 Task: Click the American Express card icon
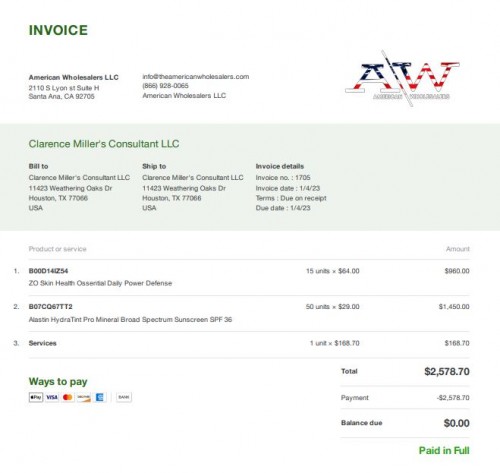[x=100, y=397]
